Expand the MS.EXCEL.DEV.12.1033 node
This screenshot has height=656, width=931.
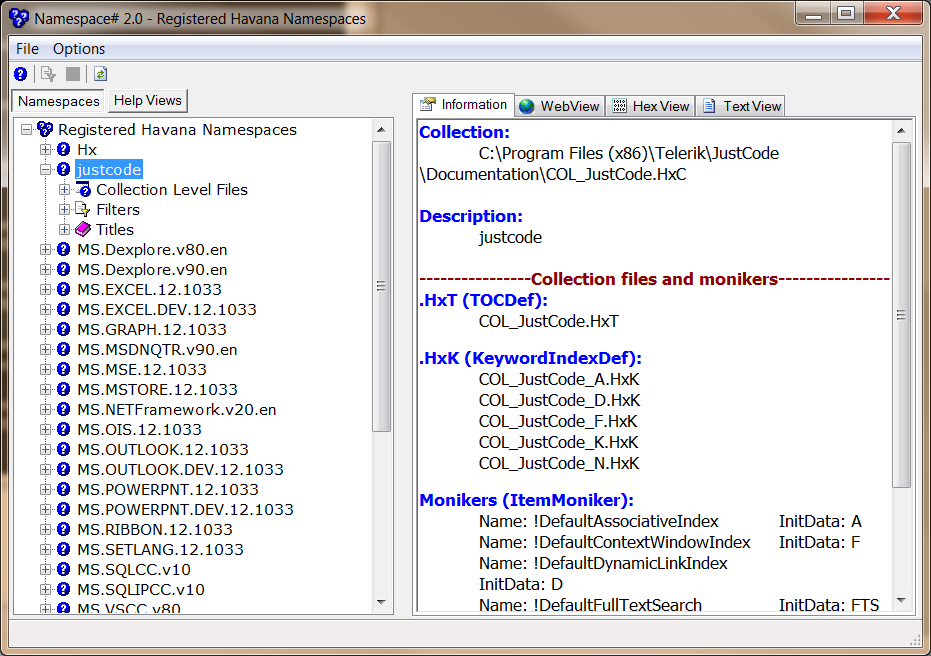[x=45, y=309]
